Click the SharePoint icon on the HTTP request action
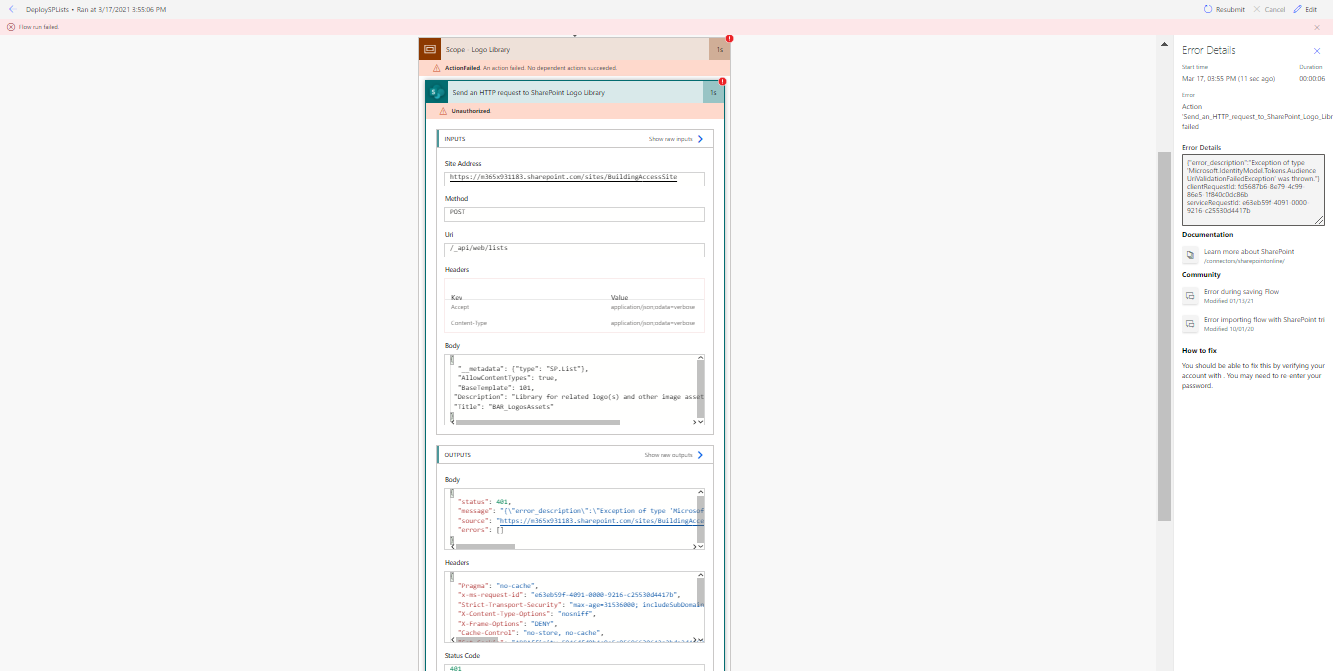Screen dimensions: 1333x671 pyautogui.click(x=436, y=92)
